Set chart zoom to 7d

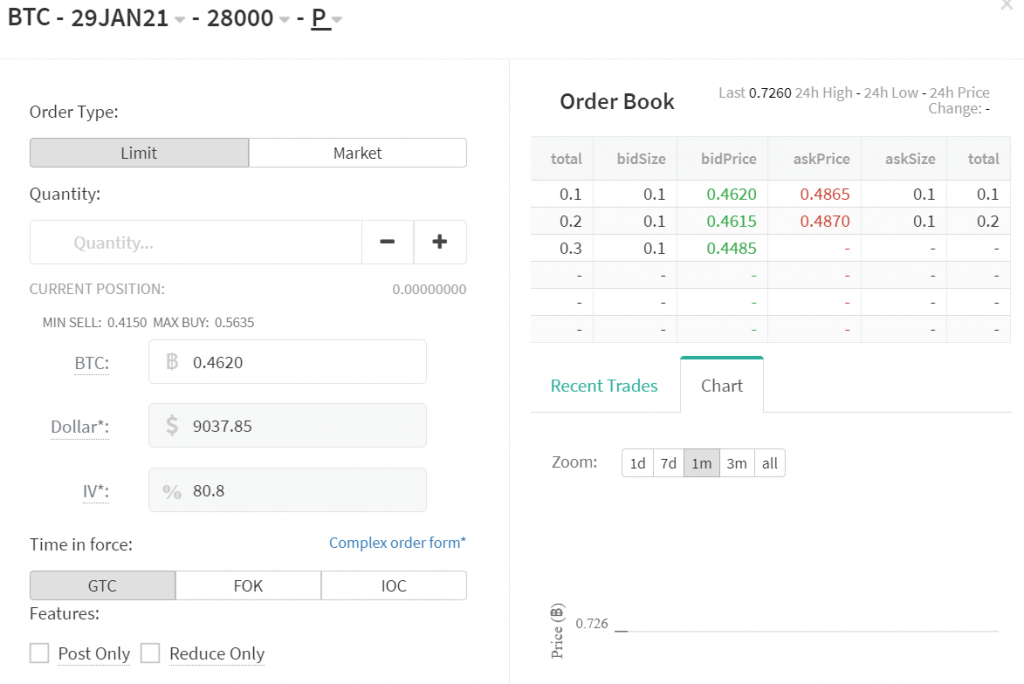click(x=668, y=463)
